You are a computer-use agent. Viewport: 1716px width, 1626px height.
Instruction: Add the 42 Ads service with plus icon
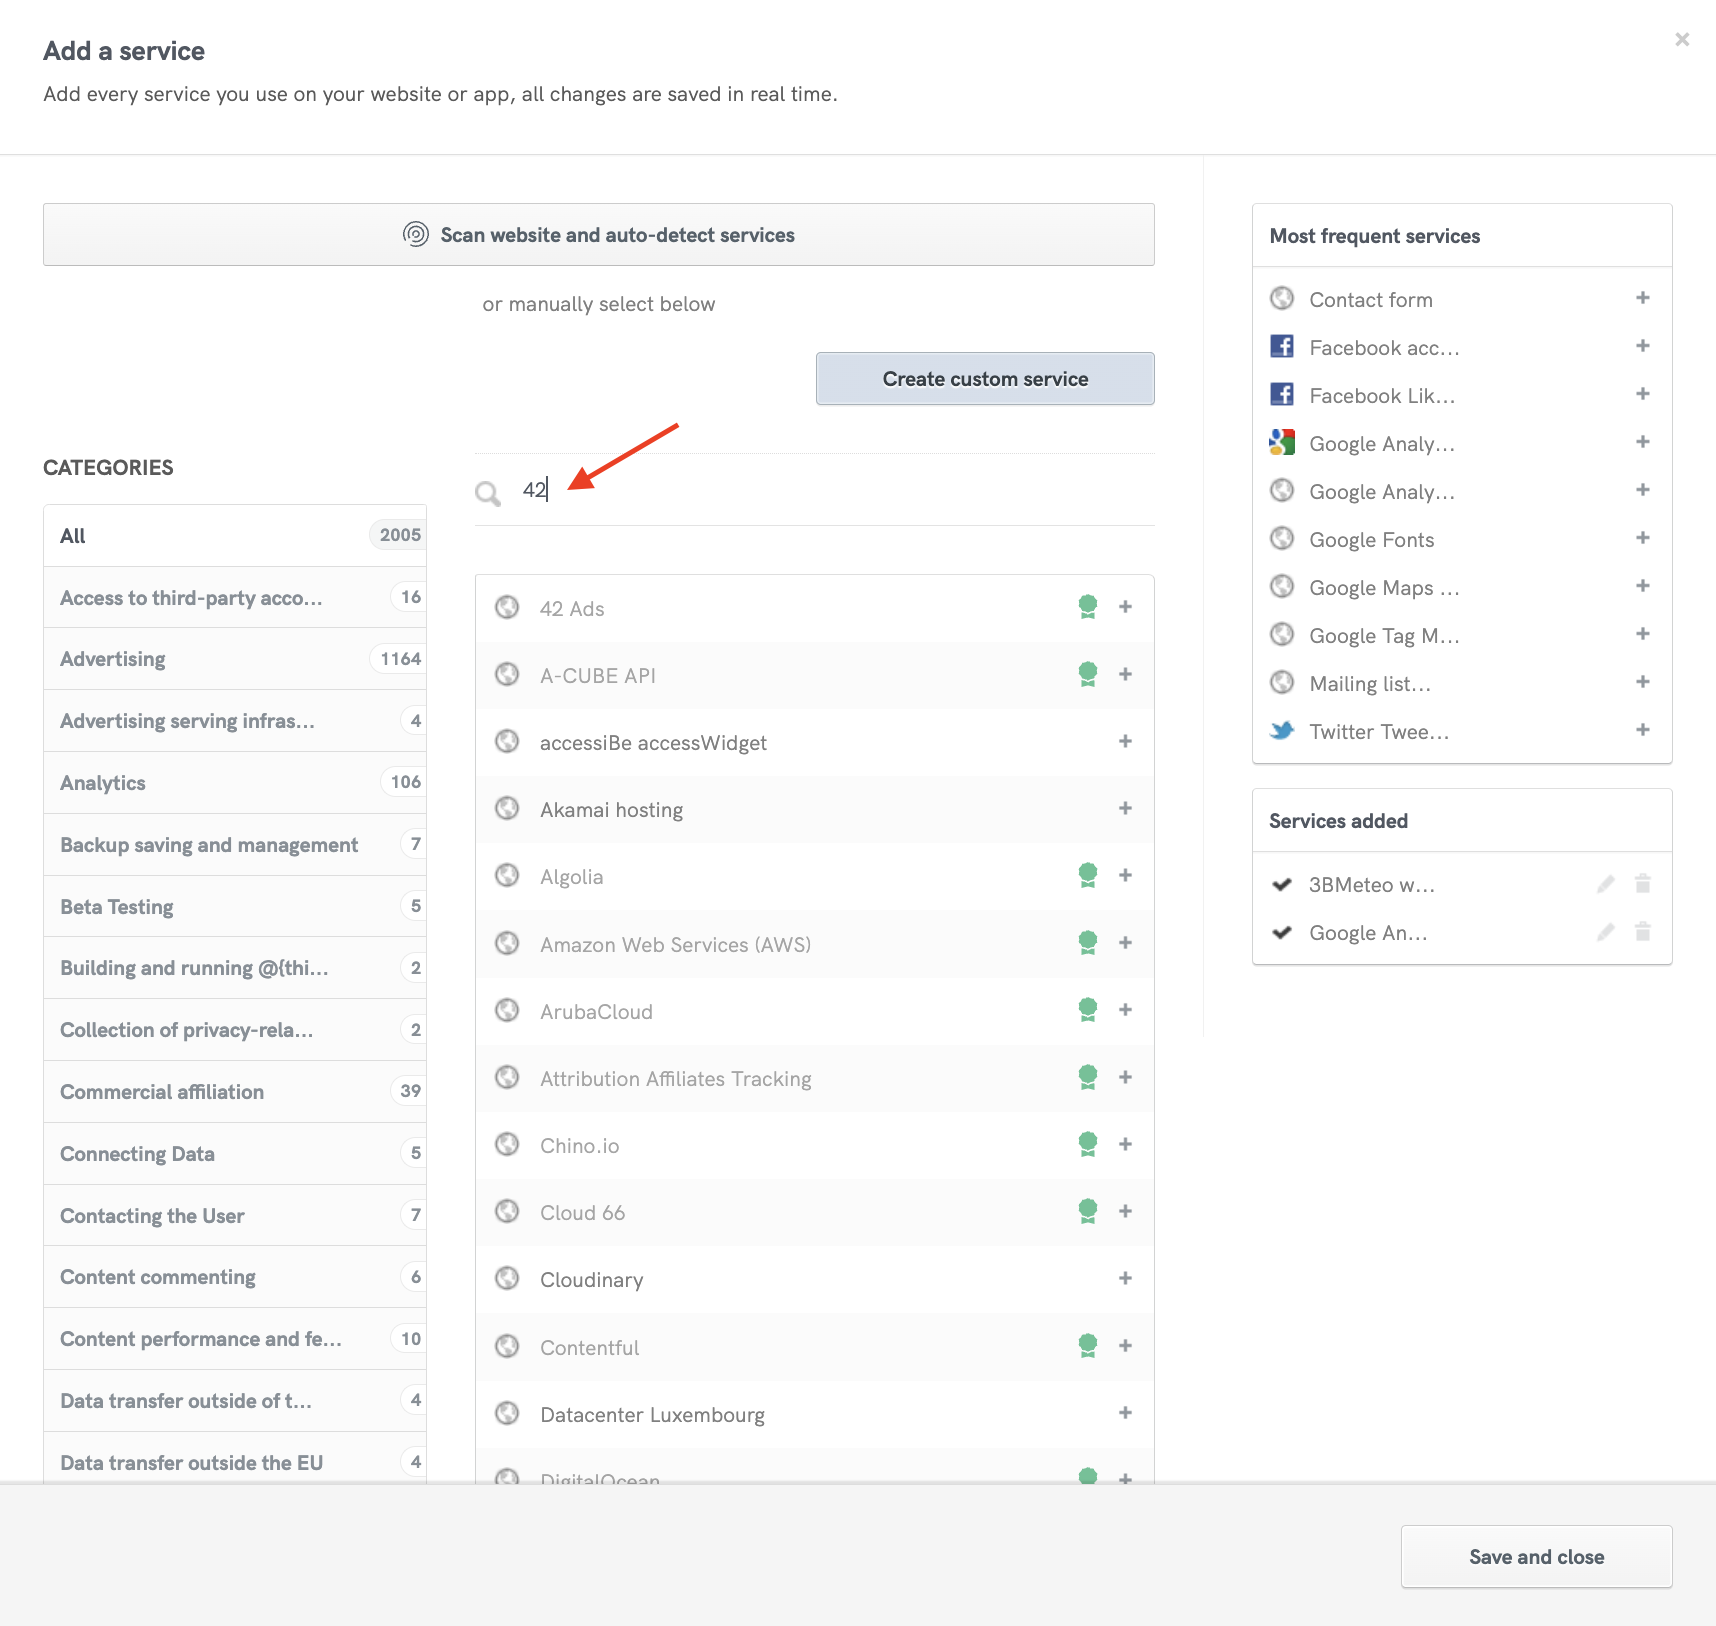(1125, 607)
